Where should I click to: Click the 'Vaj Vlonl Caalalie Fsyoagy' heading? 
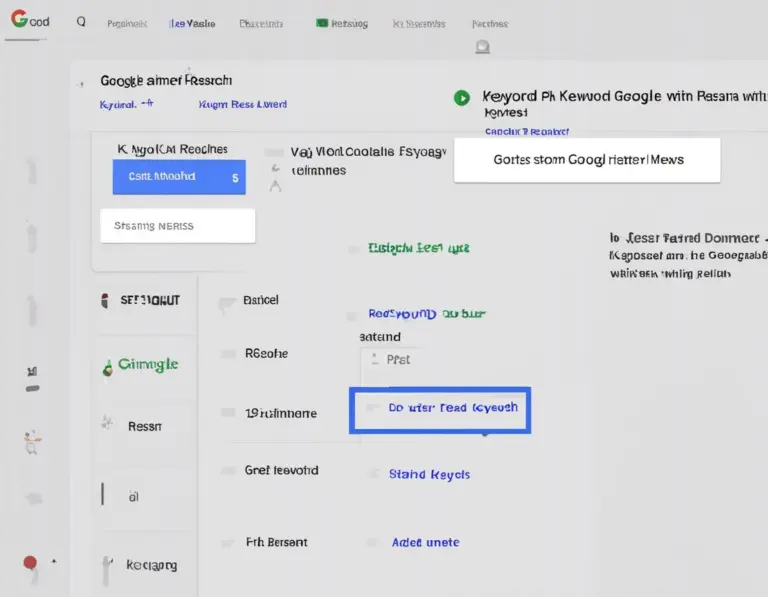[x=368, y=152]
